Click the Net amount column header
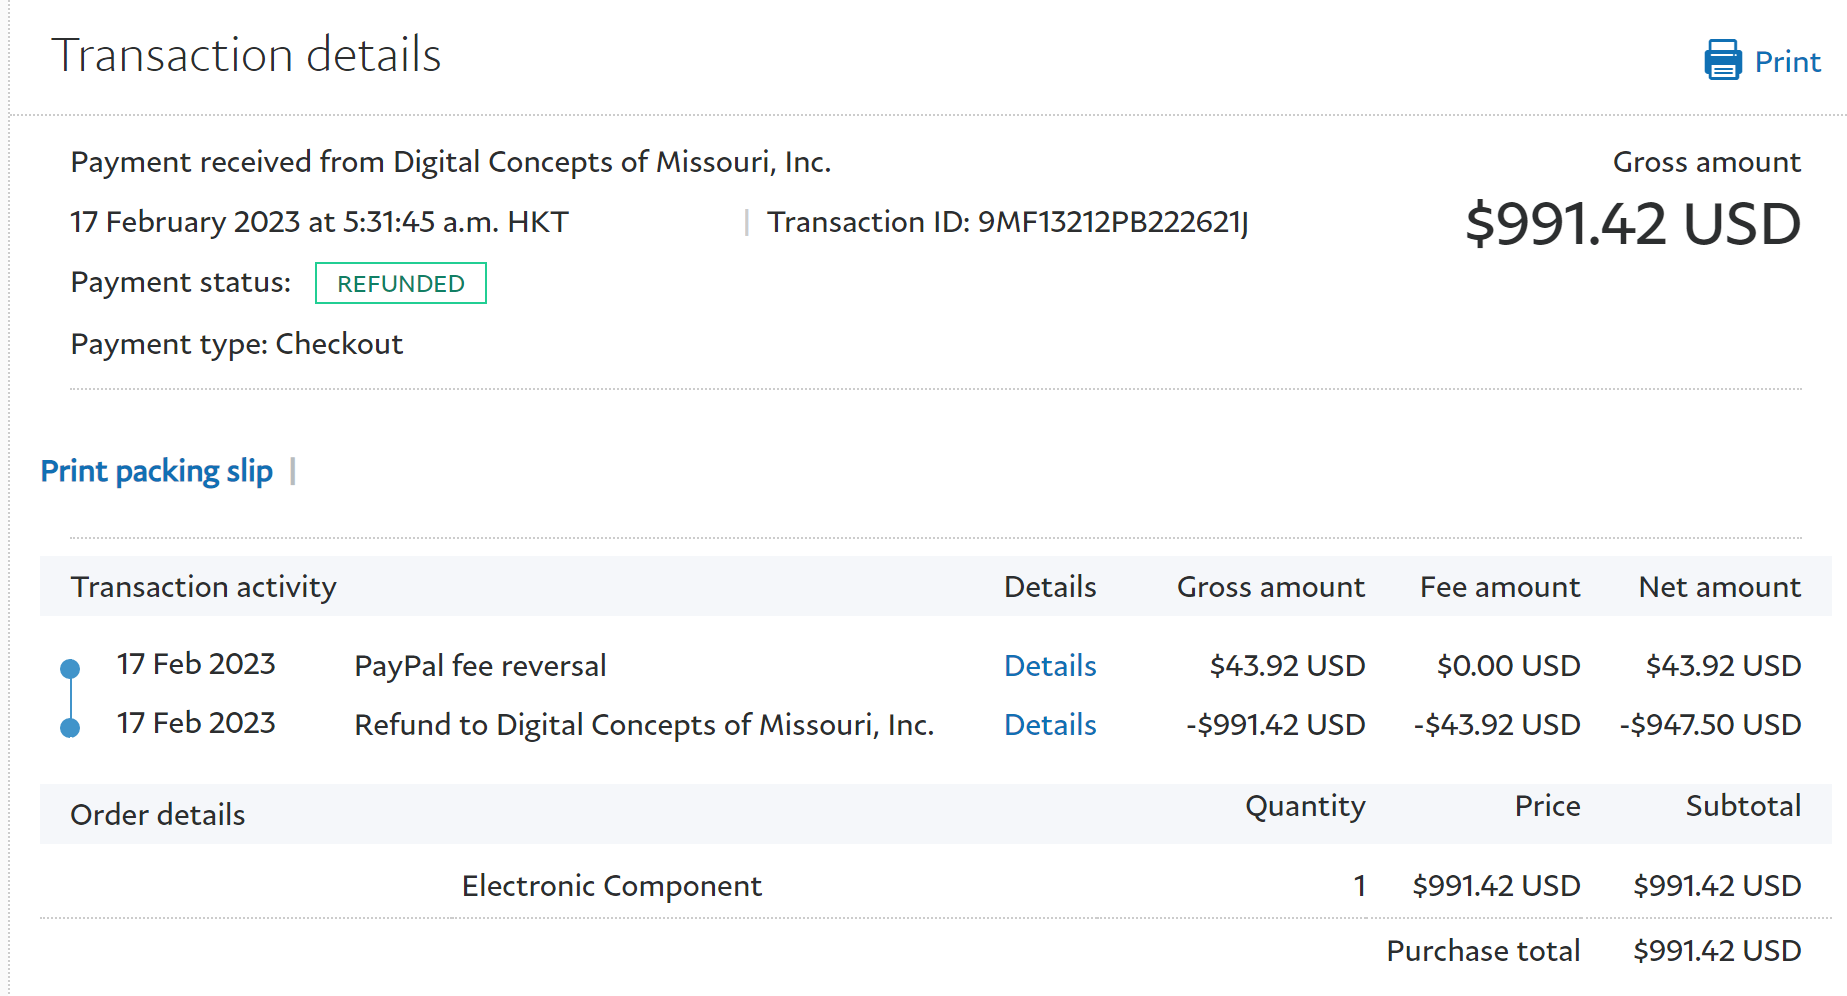Image resolution: width=1847 pixels, height=996 pixels. 1719,587
